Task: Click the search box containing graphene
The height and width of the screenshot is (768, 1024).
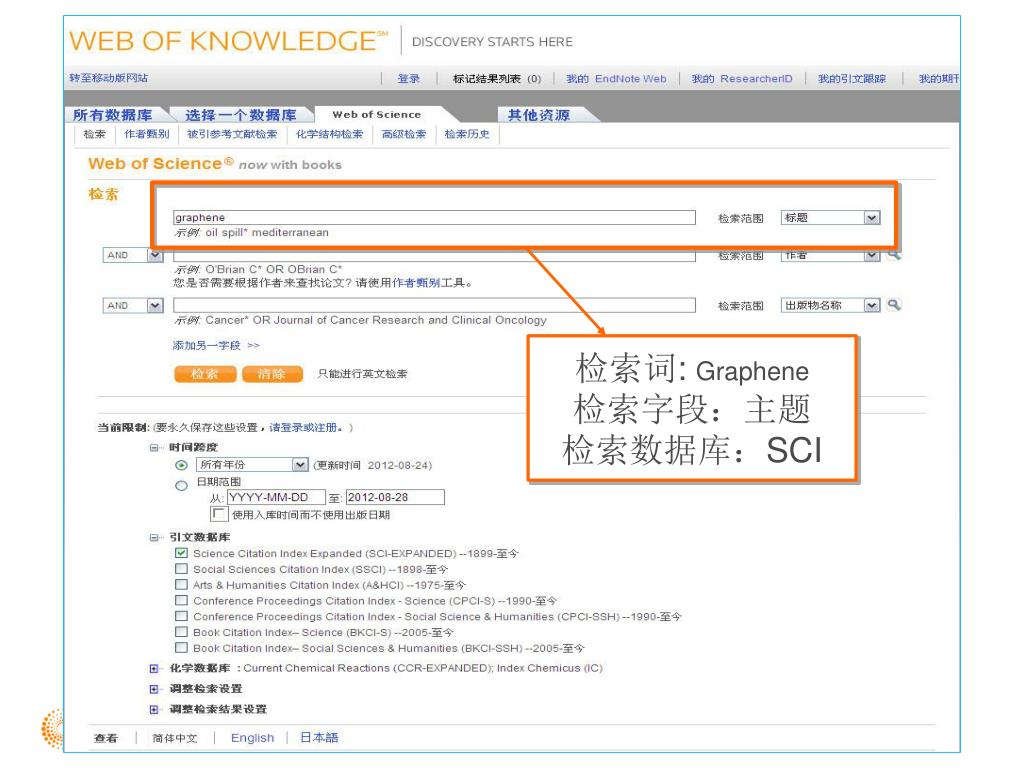Action: click(x=434, y=217)
